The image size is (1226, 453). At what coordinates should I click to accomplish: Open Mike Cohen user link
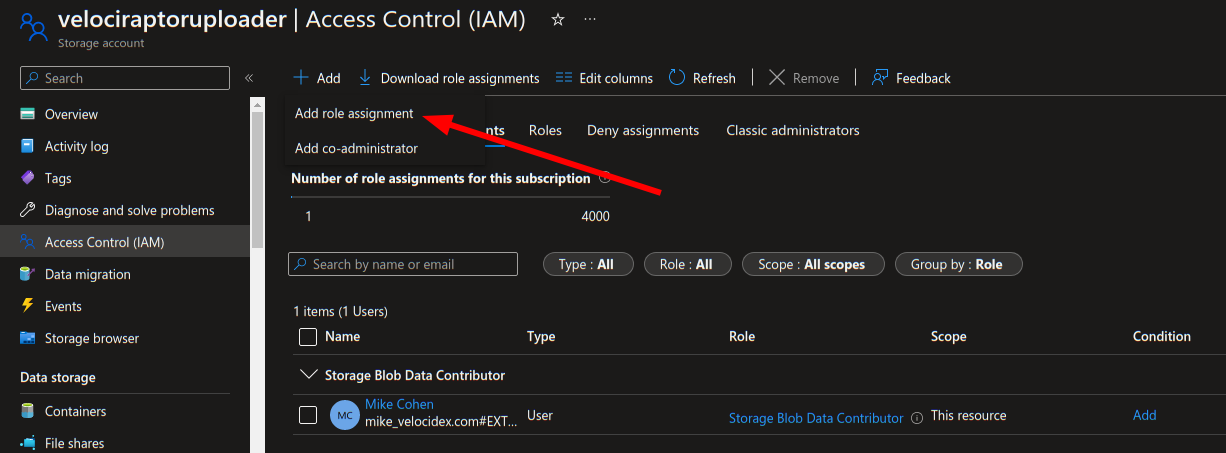point(399,405)
